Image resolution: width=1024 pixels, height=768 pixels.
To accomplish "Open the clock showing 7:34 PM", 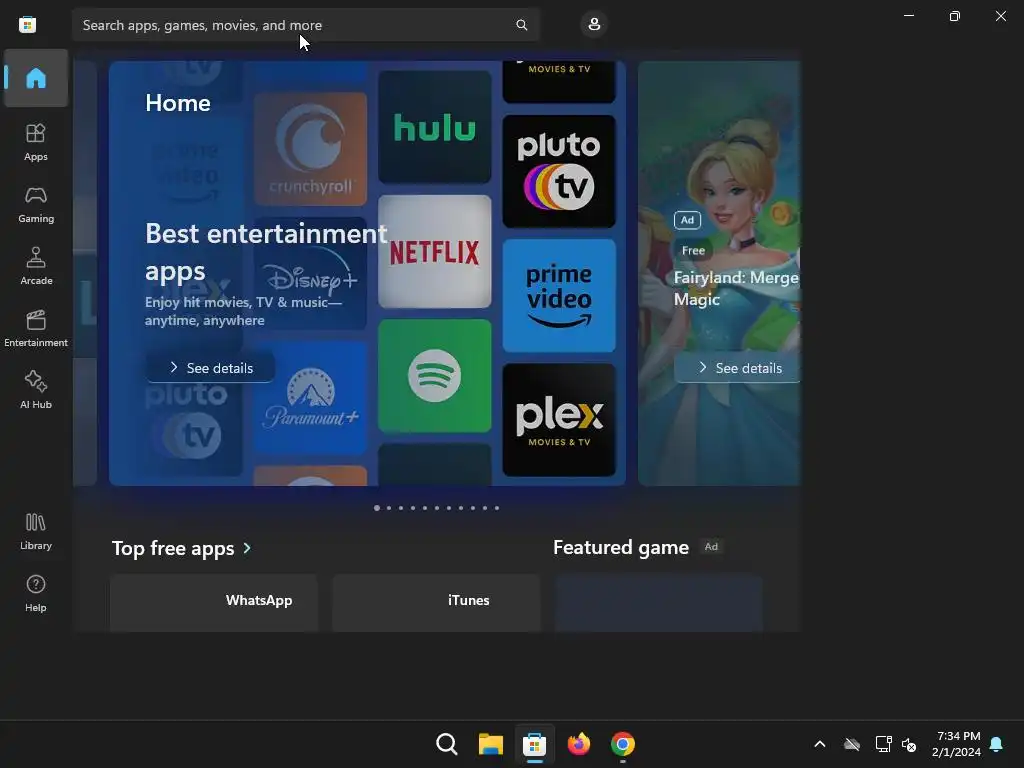I will 957,744.
